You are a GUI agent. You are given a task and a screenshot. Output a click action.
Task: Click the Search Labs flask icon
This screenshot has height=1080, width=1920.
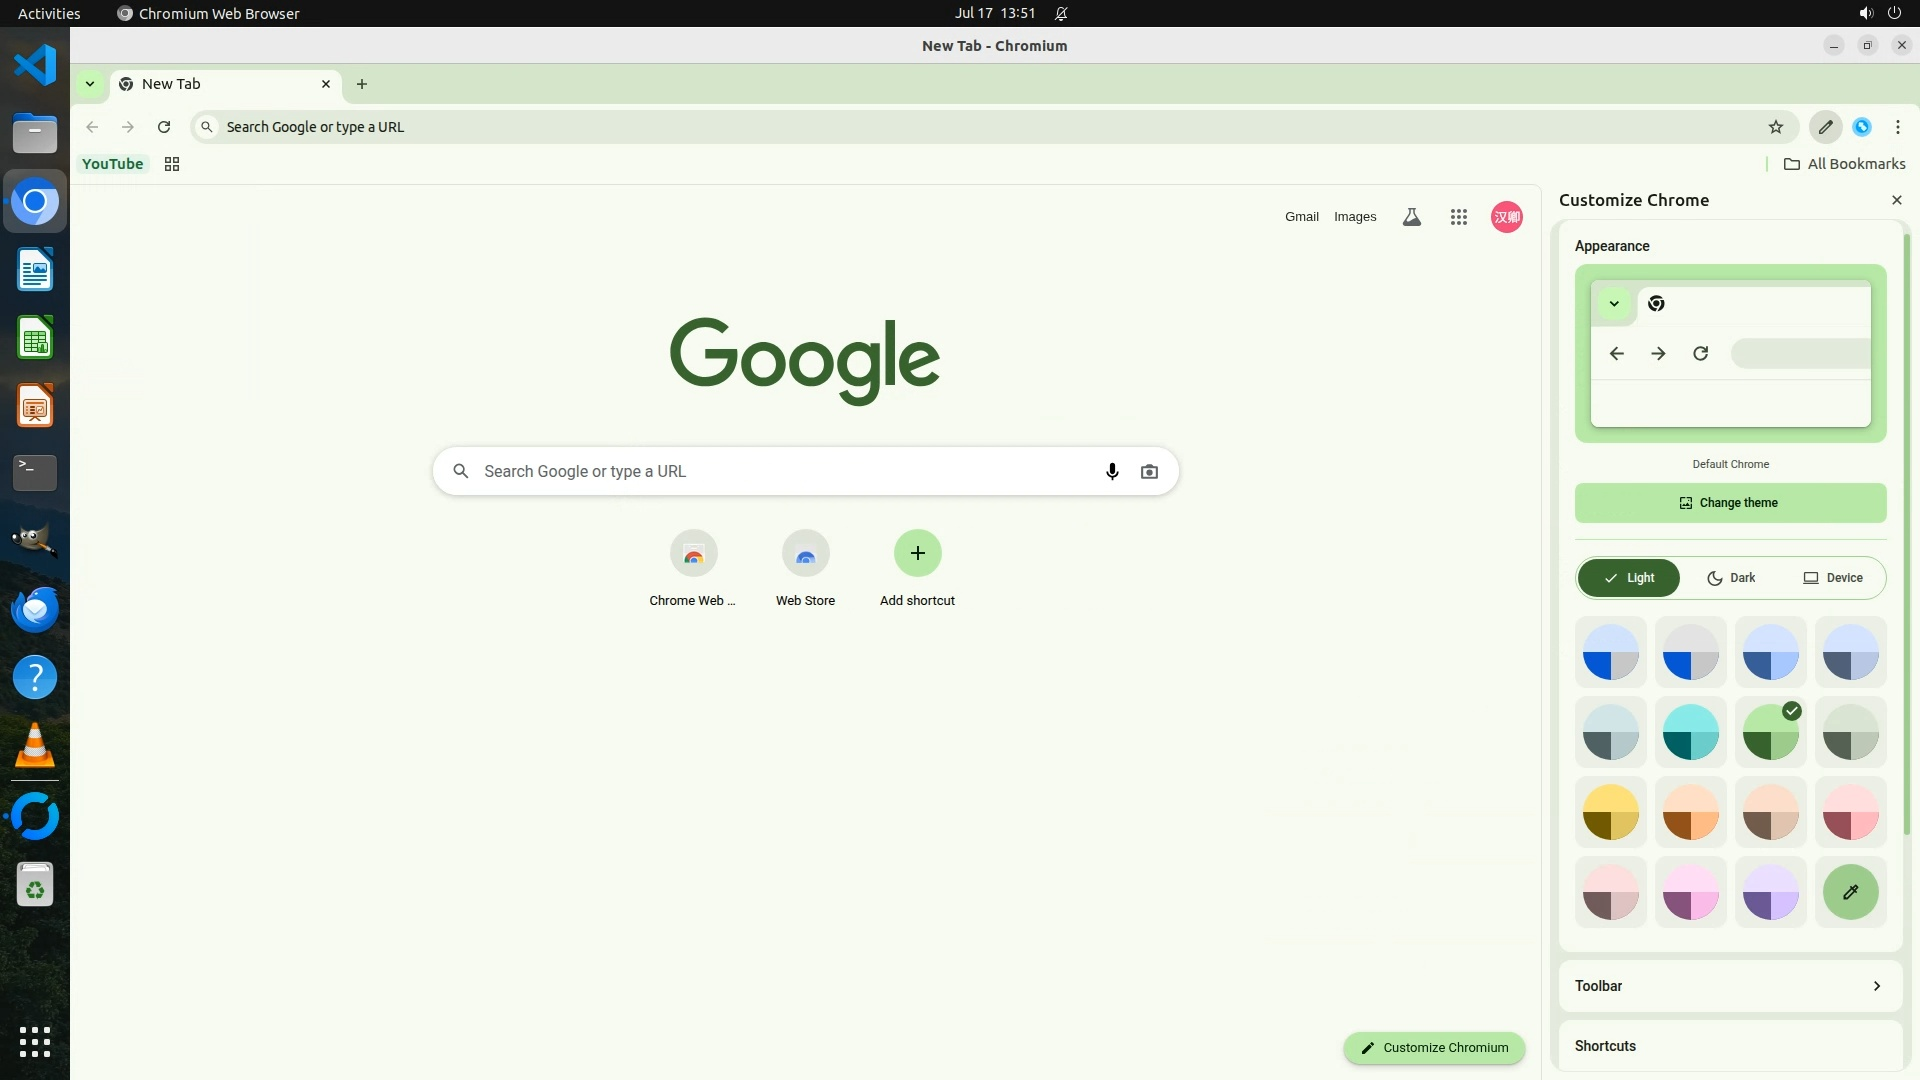[x=1411, y=217]
